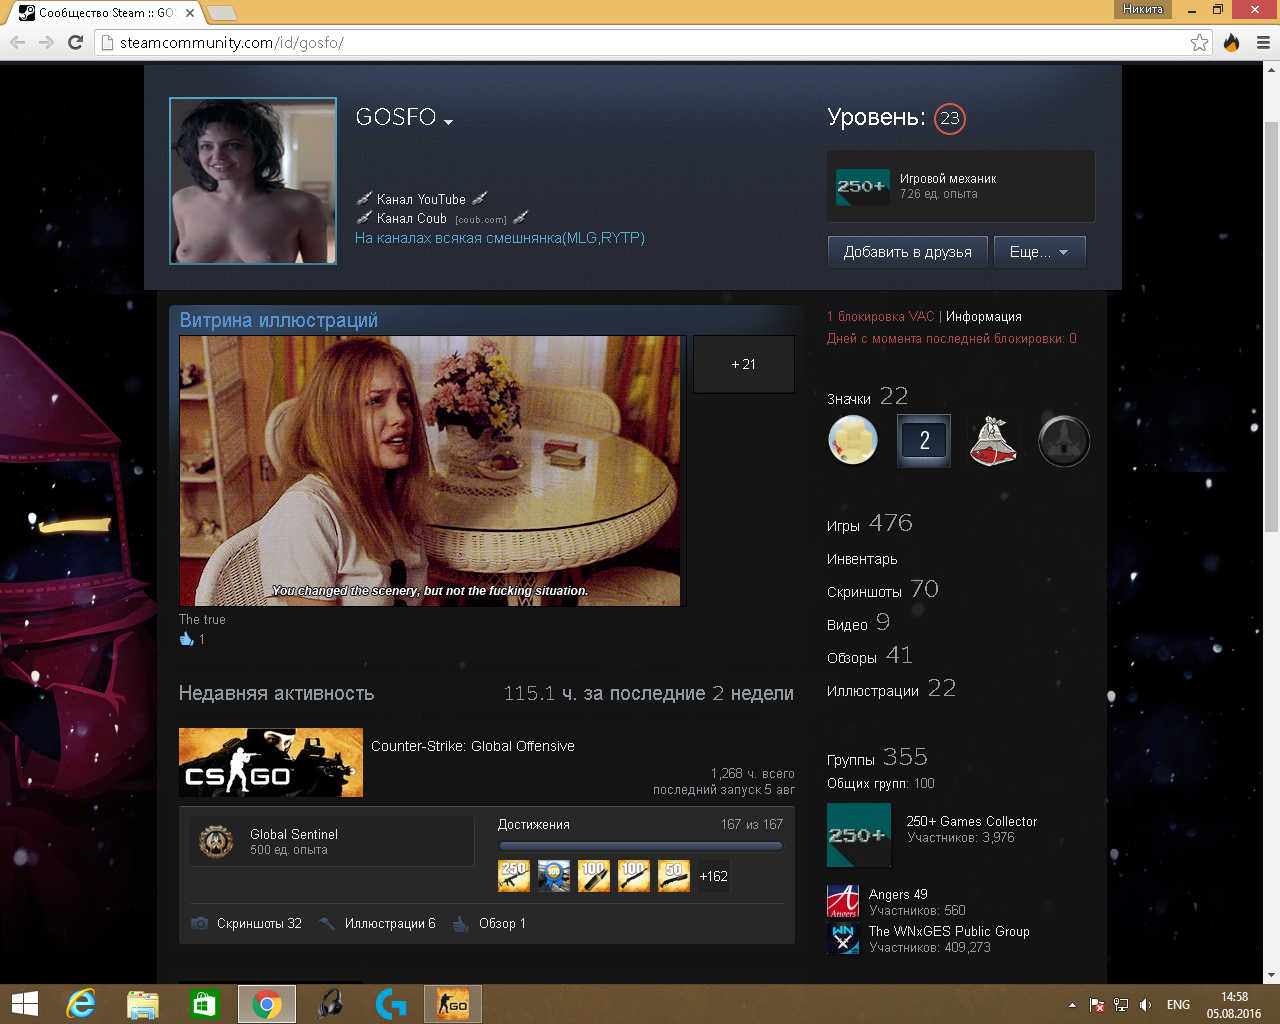
Task: View the last achievement icon marked 50
Action: click(674, 876)
